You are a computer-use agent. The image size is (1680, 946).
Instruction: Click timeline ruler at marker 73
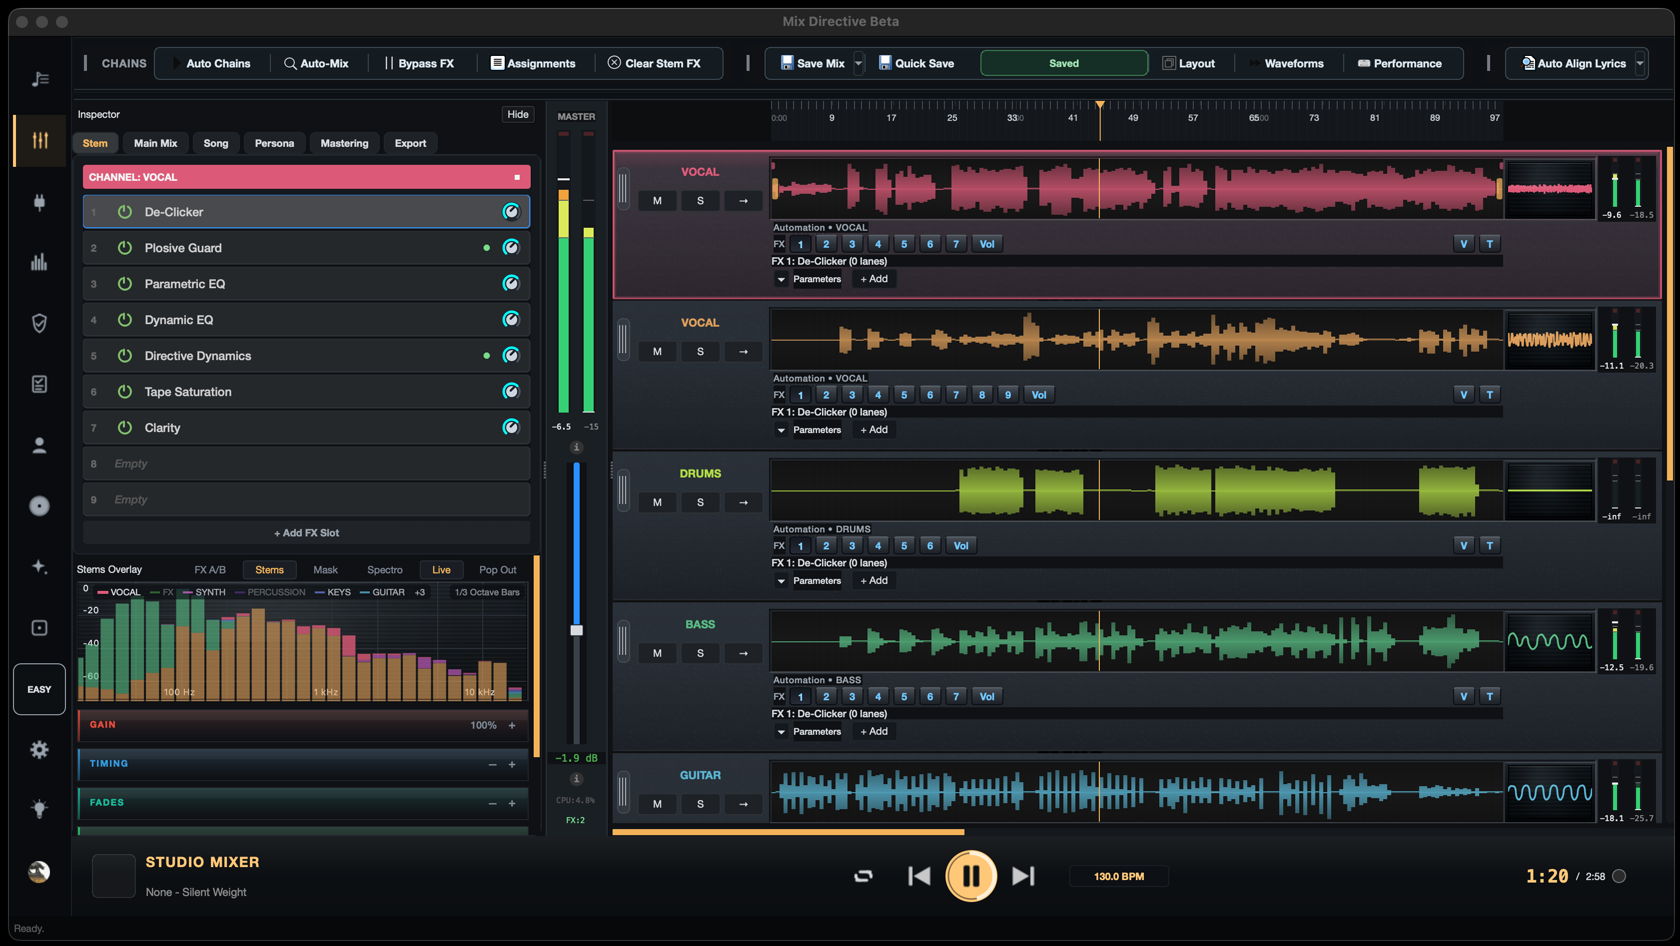point(1314,118)
